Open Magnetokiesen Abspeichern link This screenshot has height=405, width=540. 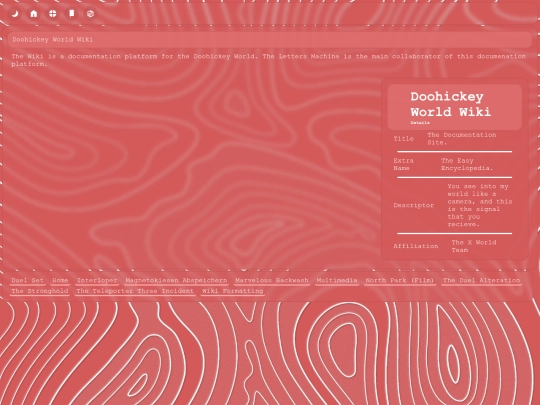point(176,280)
